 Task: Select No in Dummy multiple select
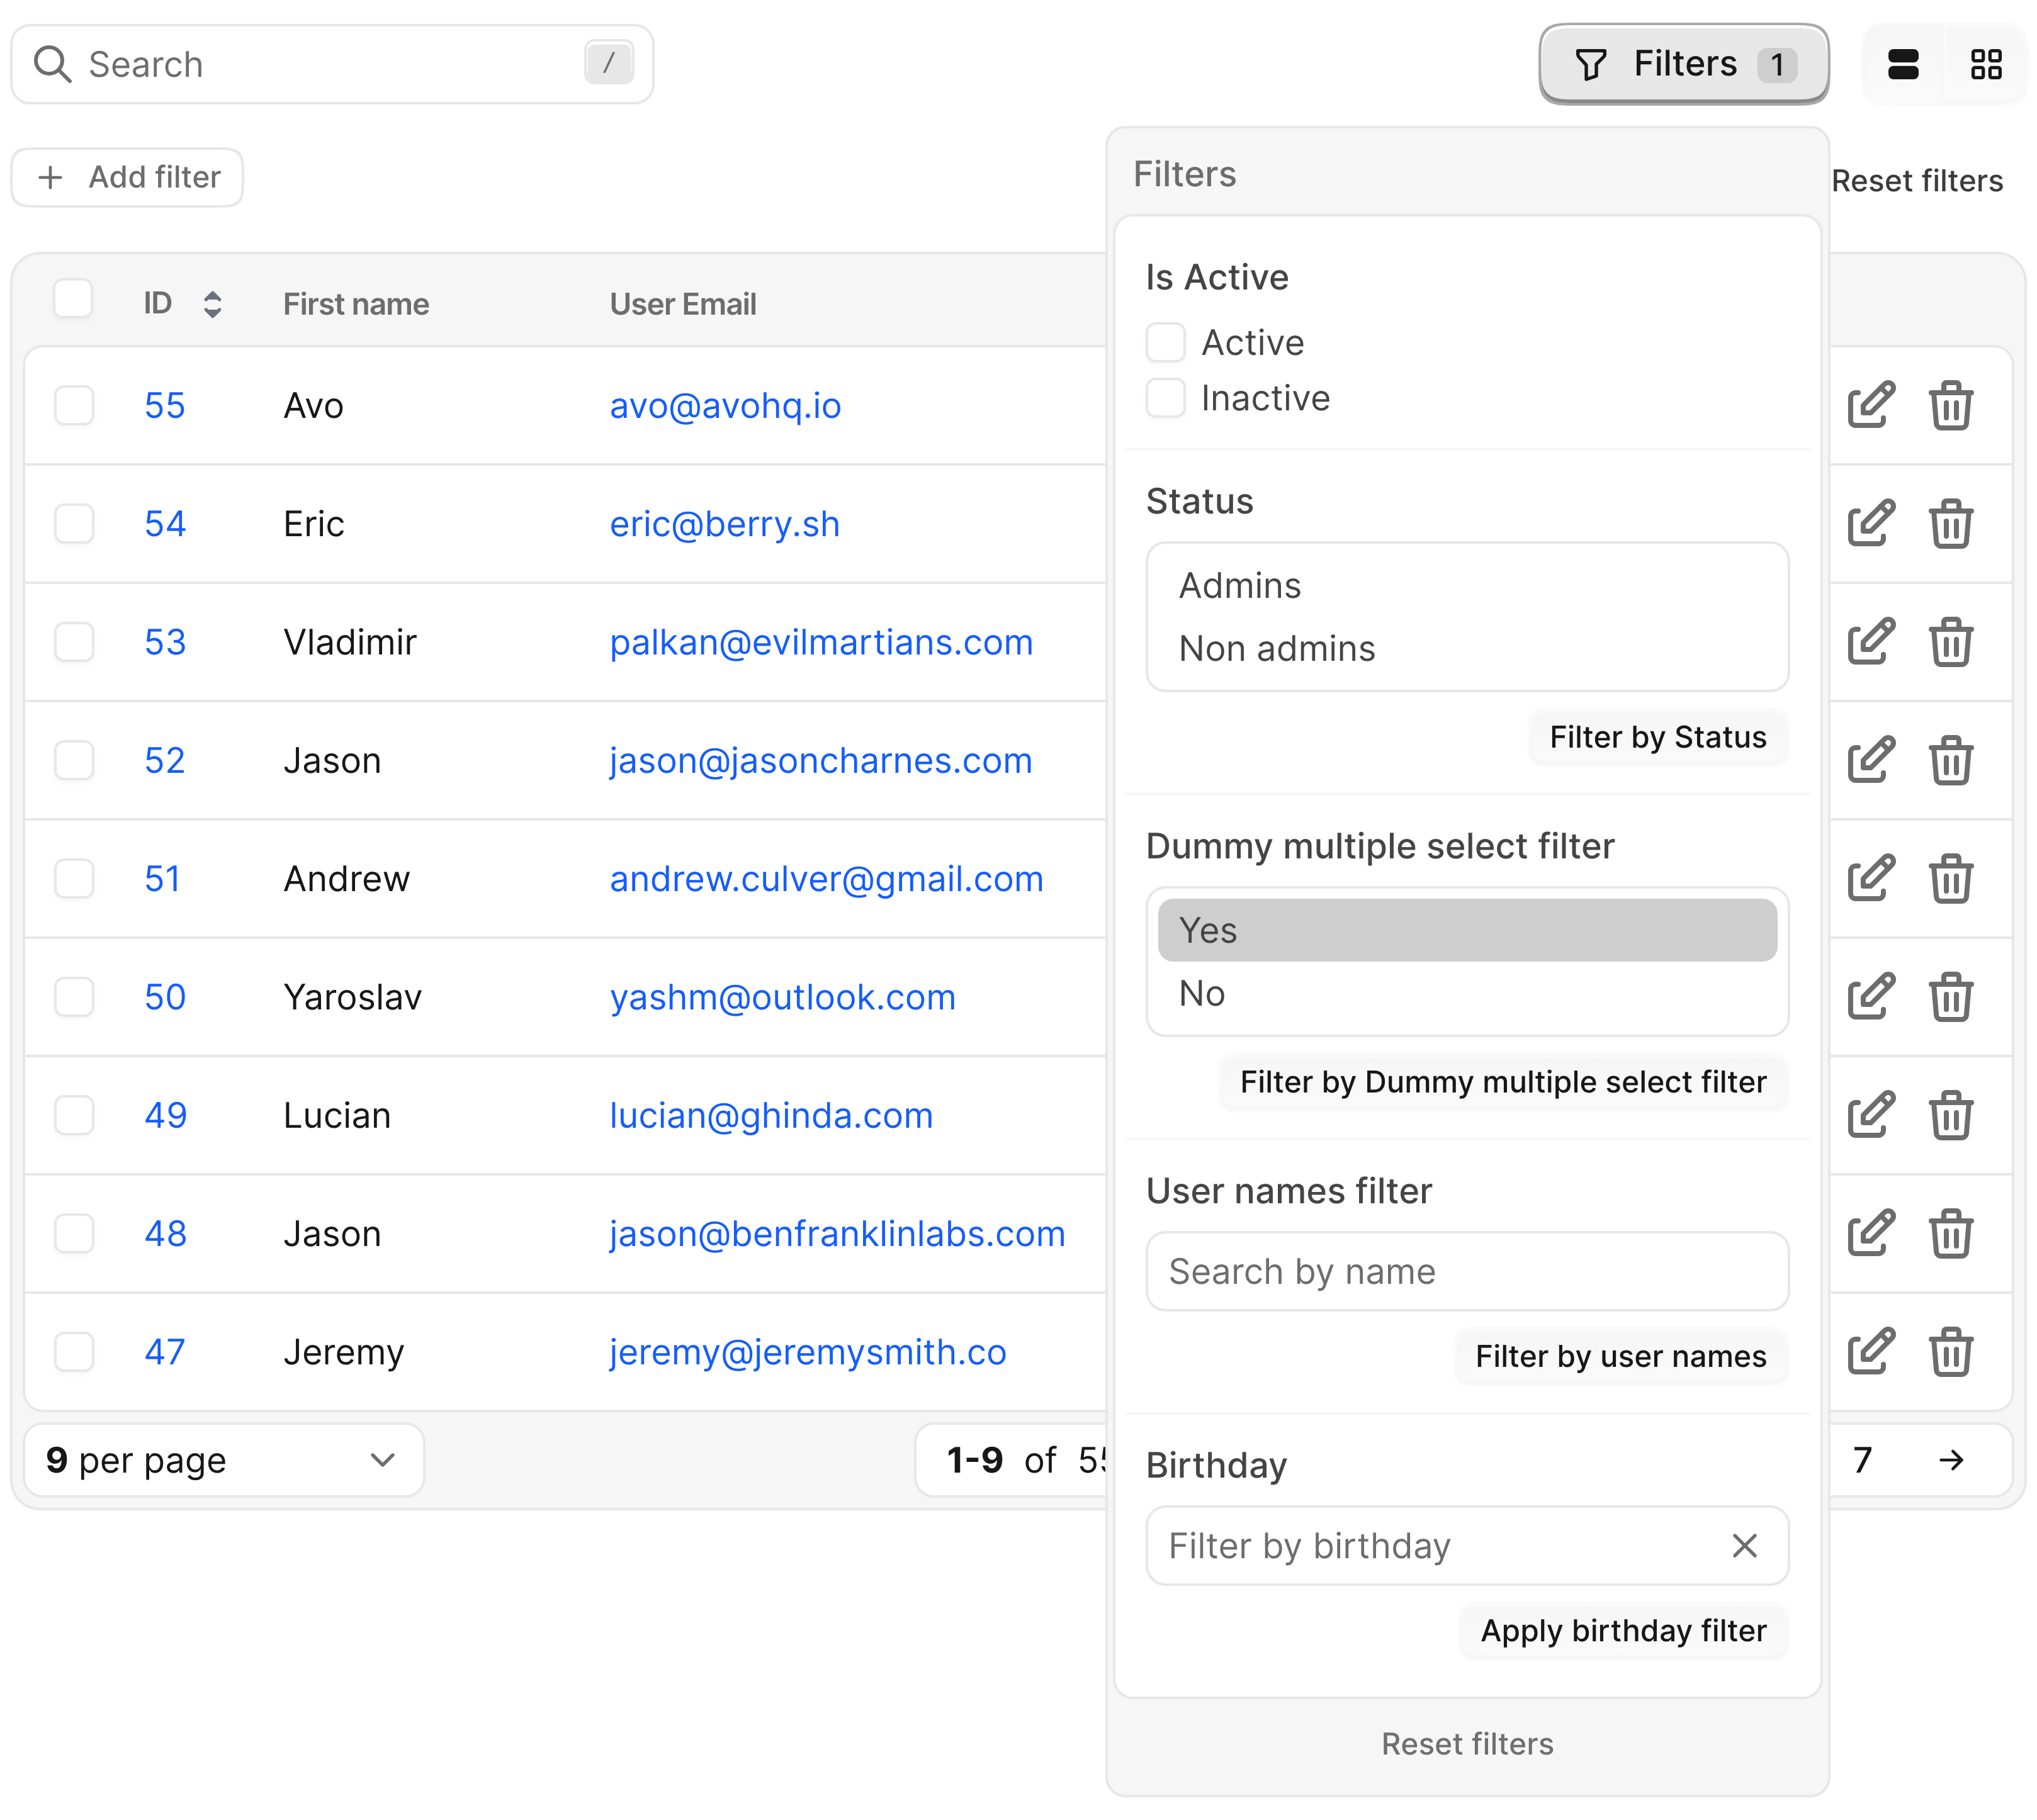point(1467,993)
